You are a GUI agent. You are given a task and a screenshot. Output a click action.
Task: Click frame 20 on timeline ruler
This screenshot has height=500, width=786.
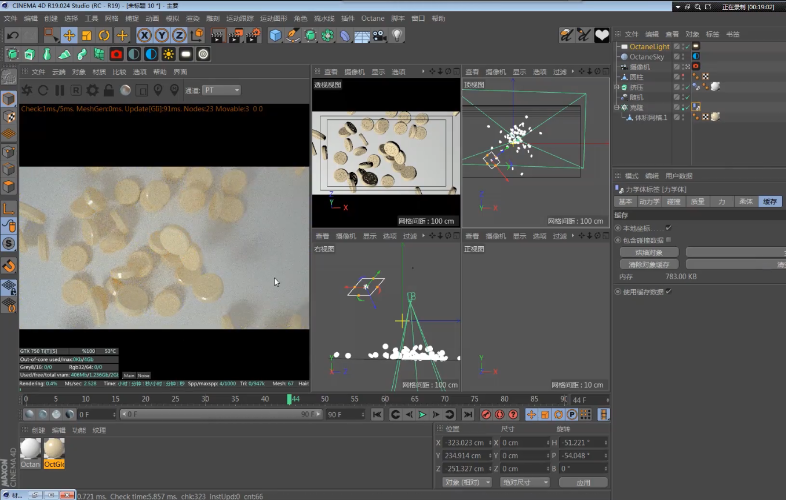tap(146, 399)
